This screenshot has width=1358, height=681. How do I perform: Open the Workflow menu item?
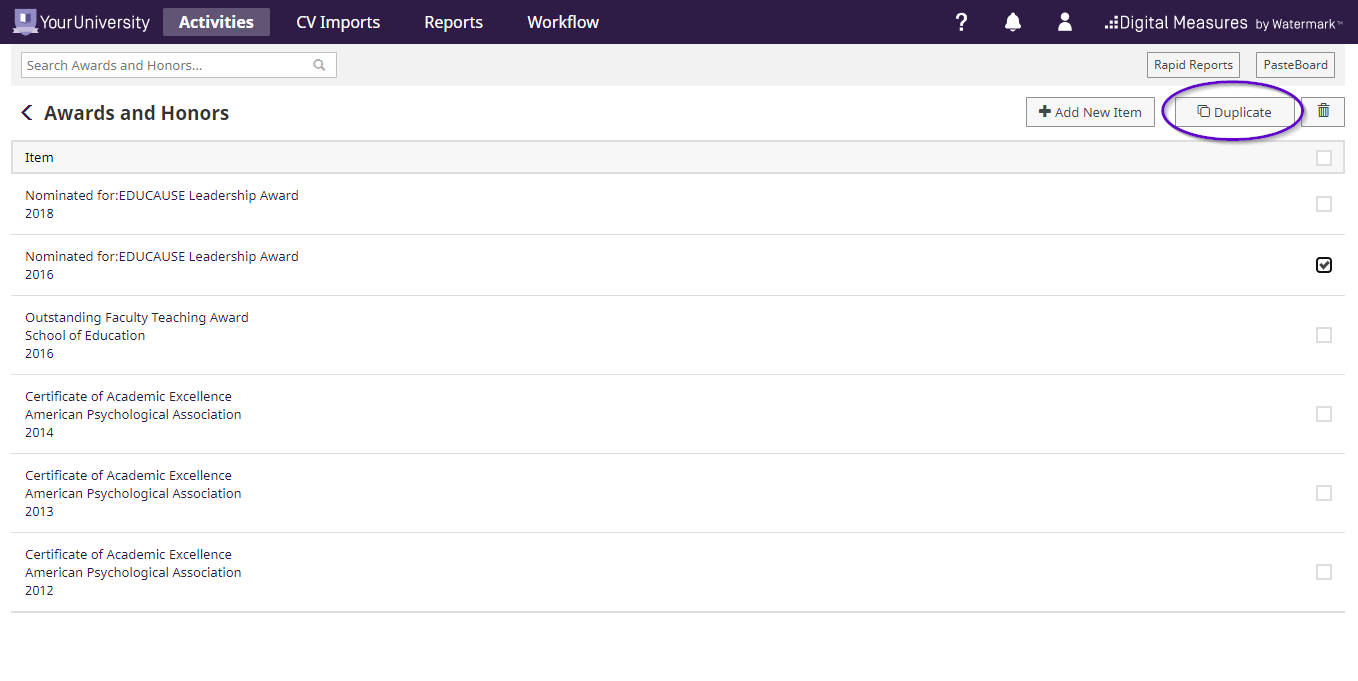(x=563, y=22)
